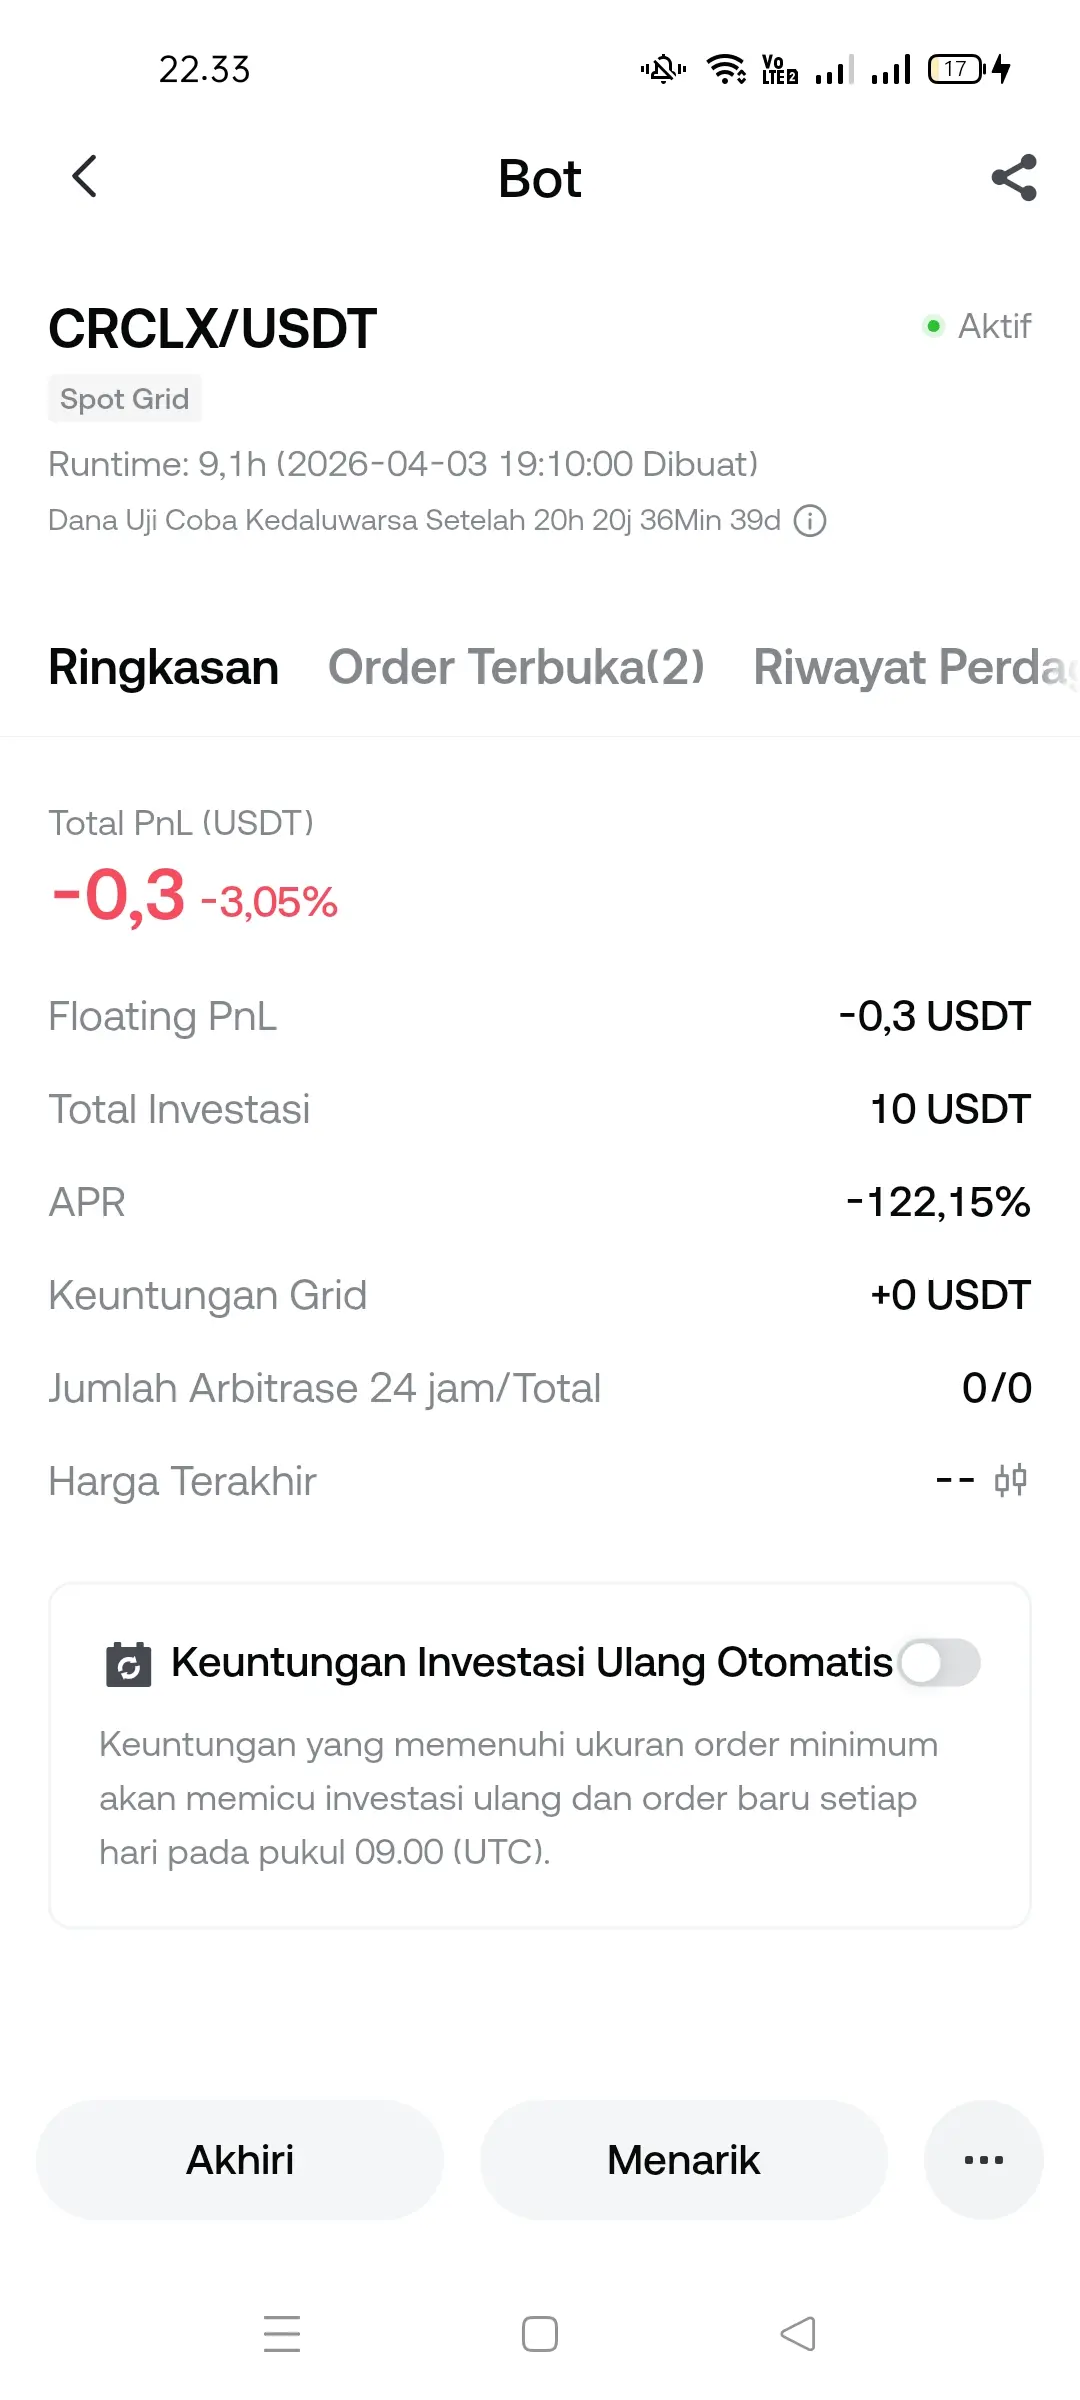Switch to the Ringkasan tab
This screenshot has width=1080, height=2400.
(x=164, y=667)
